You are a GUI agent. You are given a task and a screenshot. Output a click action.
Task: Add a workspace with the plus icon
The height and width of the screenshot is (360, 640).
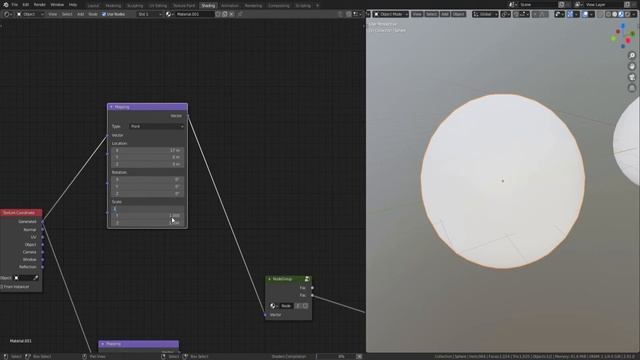pyautogui.click(x=318, y=5)
